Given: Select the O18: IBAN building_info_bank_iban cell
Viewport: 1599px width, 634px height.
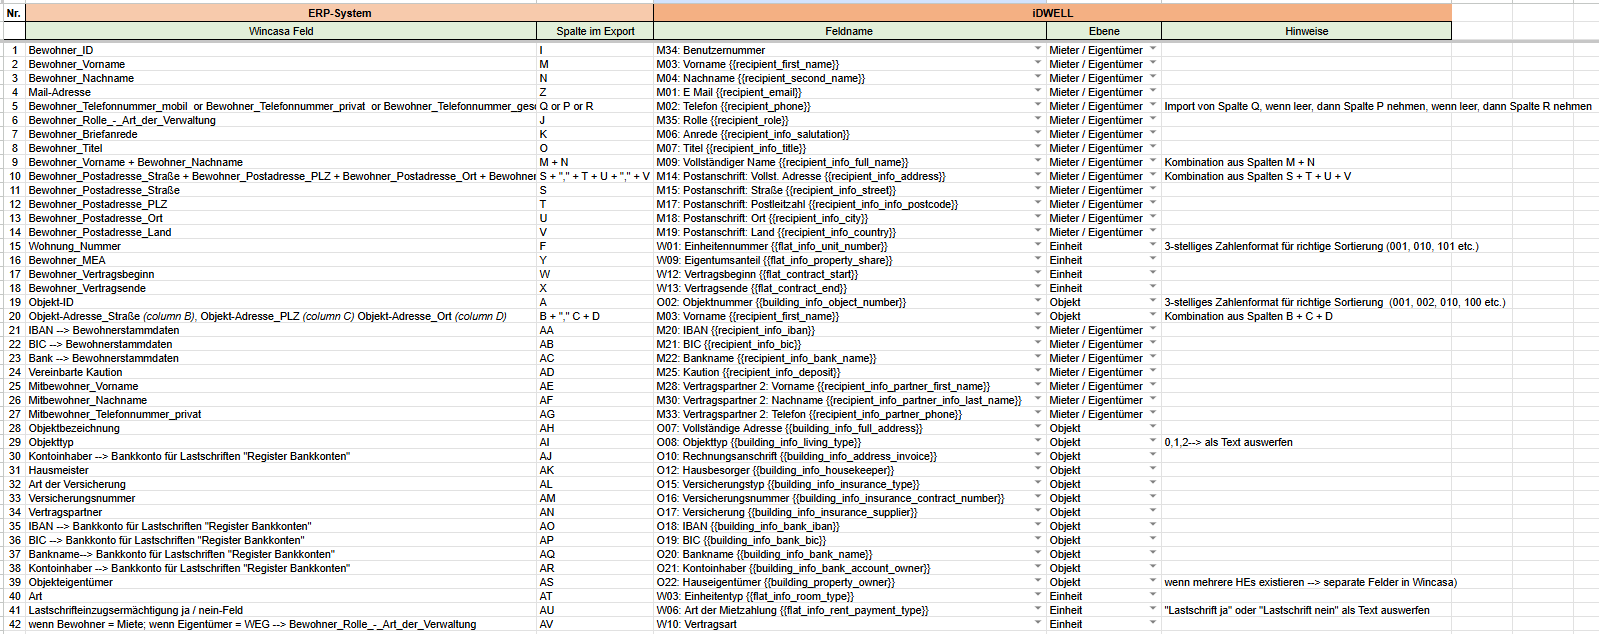Looking at the screenshot, I should click(849, 526).
